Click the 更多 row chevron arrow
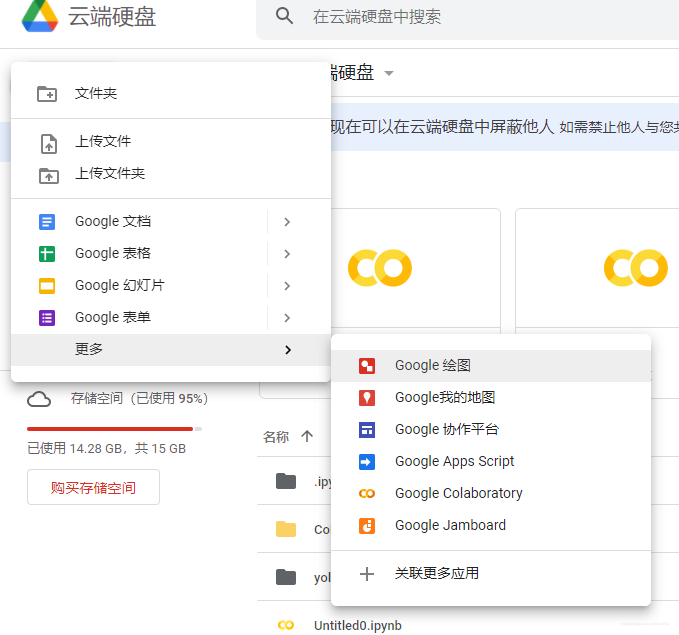 pos(288,350)
